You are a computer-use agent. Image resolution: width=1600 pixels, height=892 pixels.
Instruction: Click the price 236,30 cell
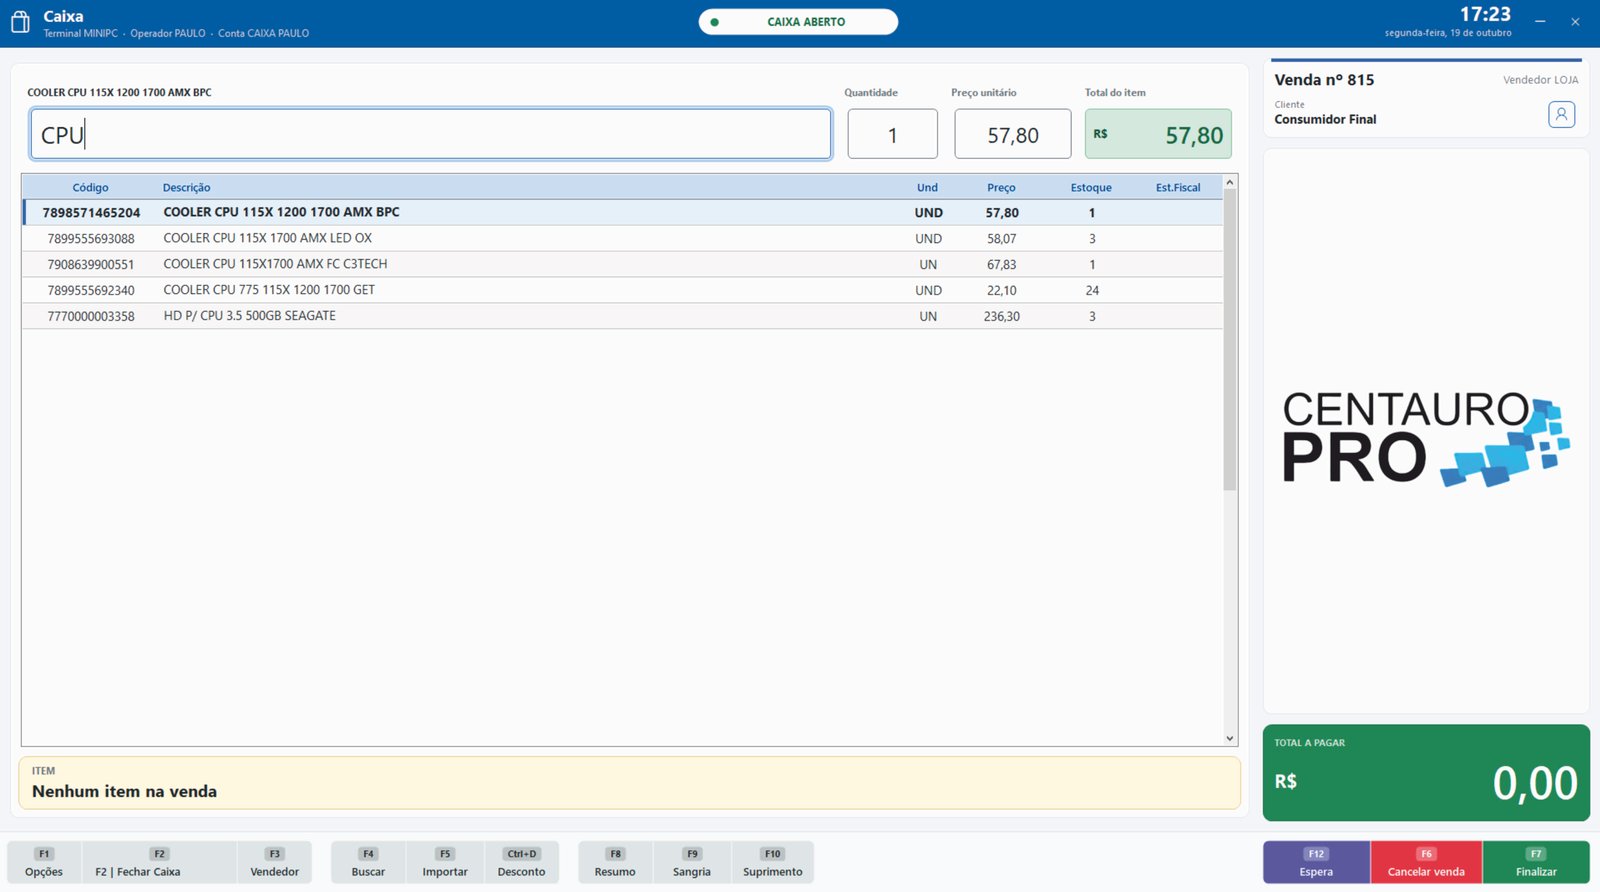1002,317
